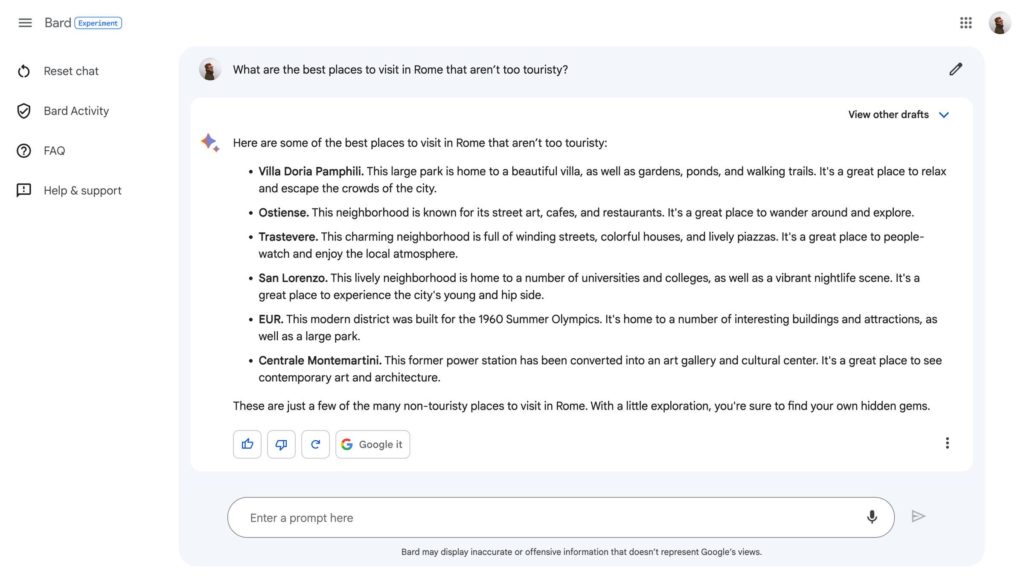Viewport: 1024px width, 583px height.
Task: Regenerate the response with redo icon
Action: (315, 444)
